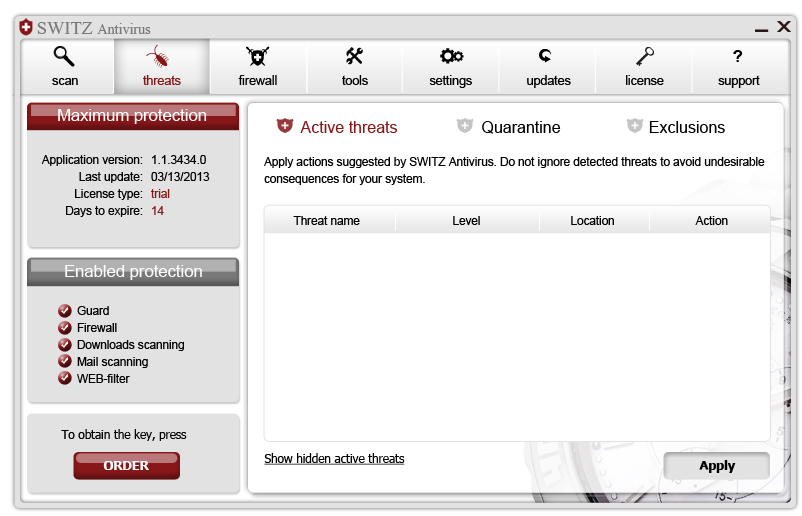Screen dimensions: 802x516
Task: Select the threats bug icon
Action: [160, 56]
